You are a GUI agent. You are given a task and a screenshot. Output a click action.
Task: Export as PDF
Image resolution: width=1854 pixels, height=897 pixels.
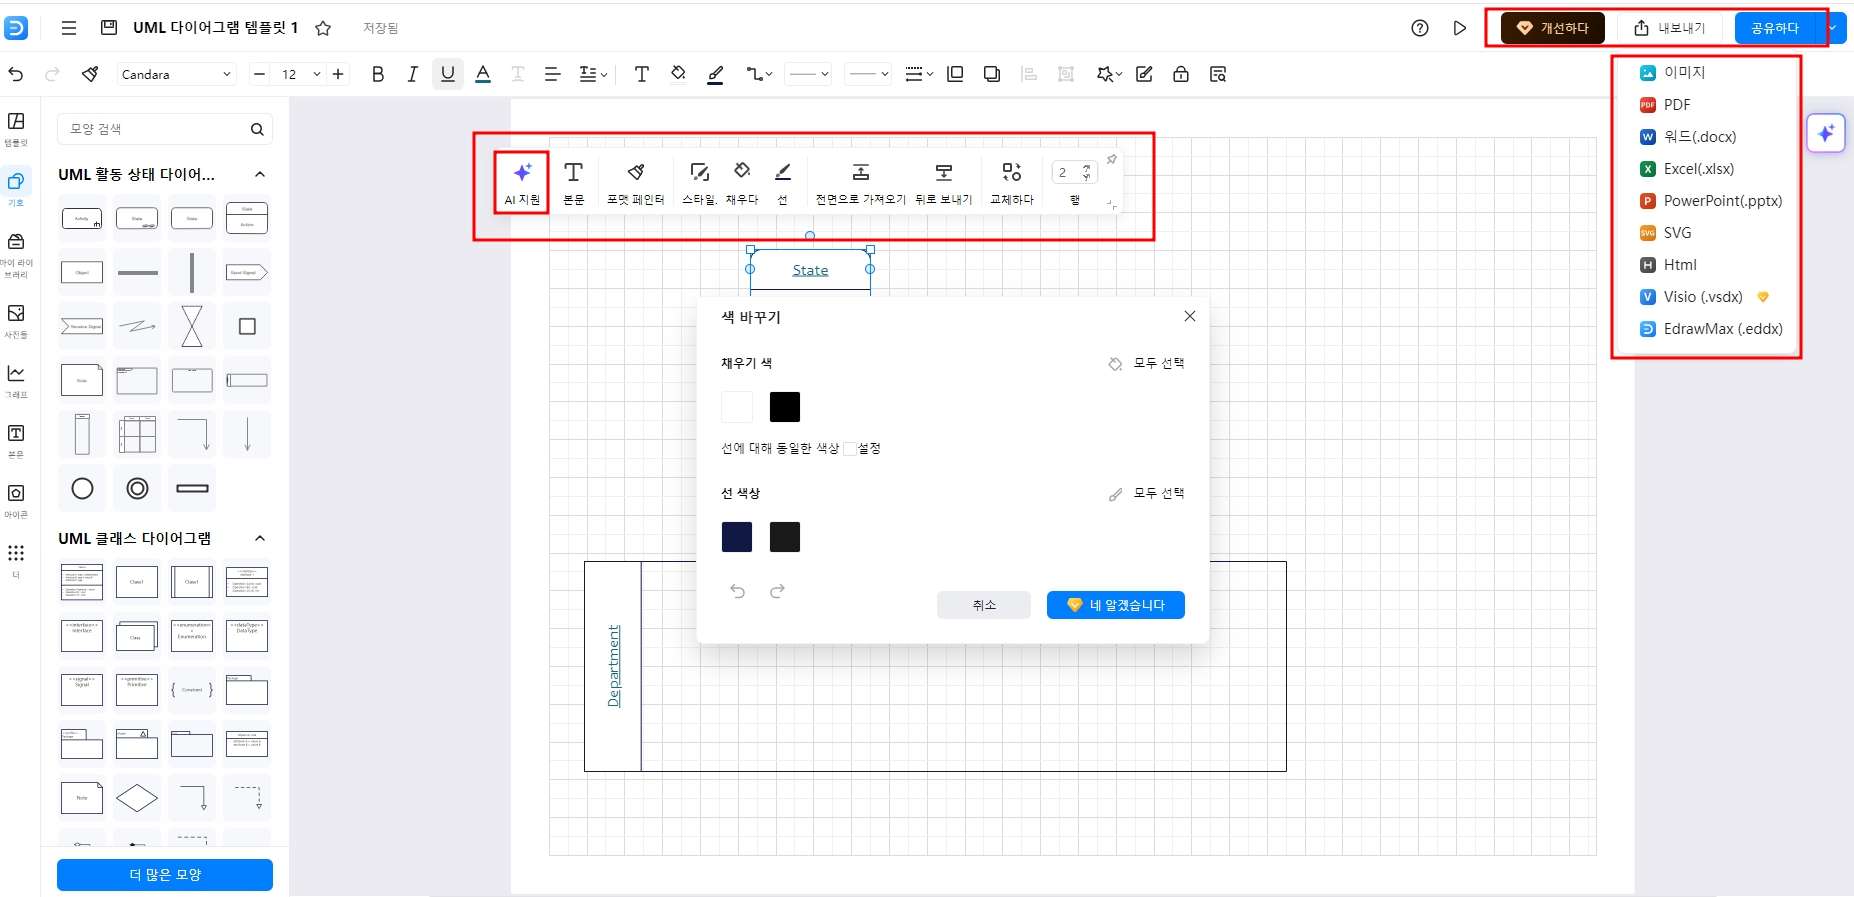1665,104
